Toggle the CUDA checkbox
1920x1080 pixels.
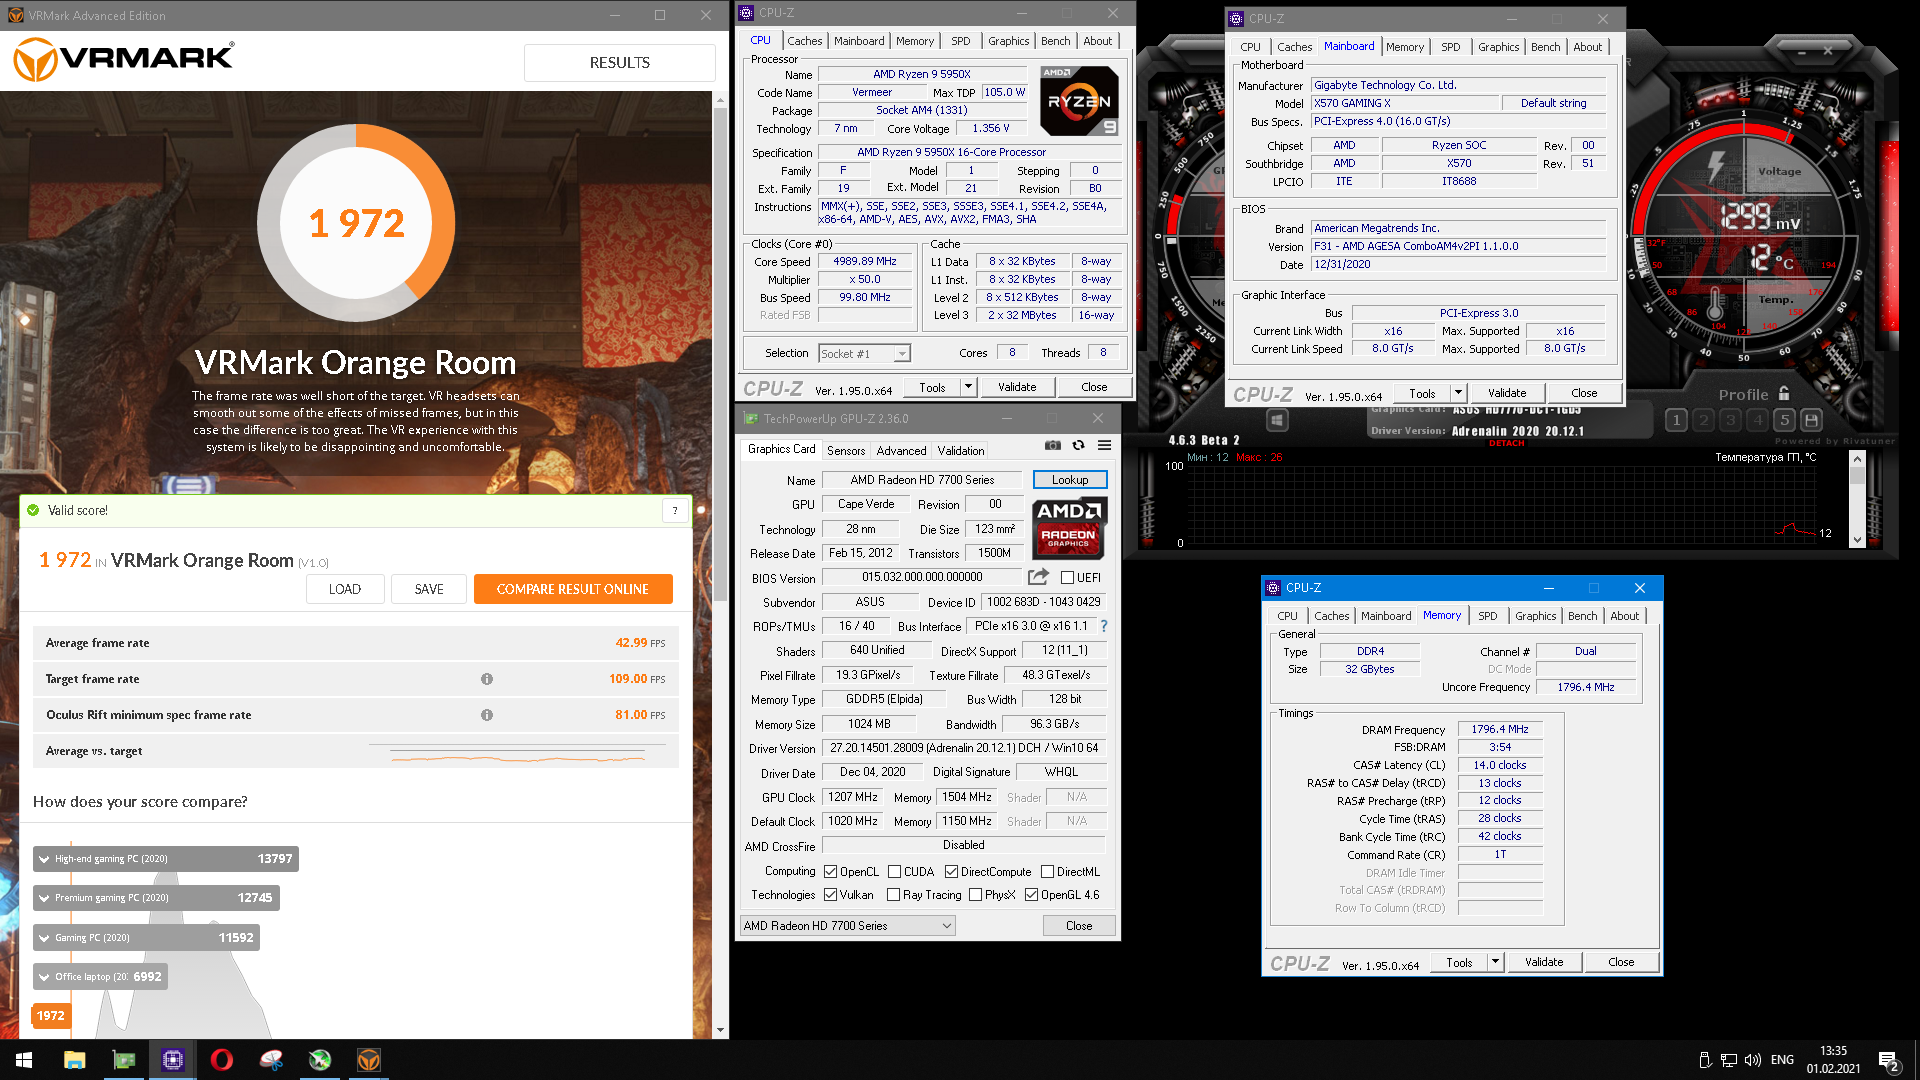(x=894, y=872)
